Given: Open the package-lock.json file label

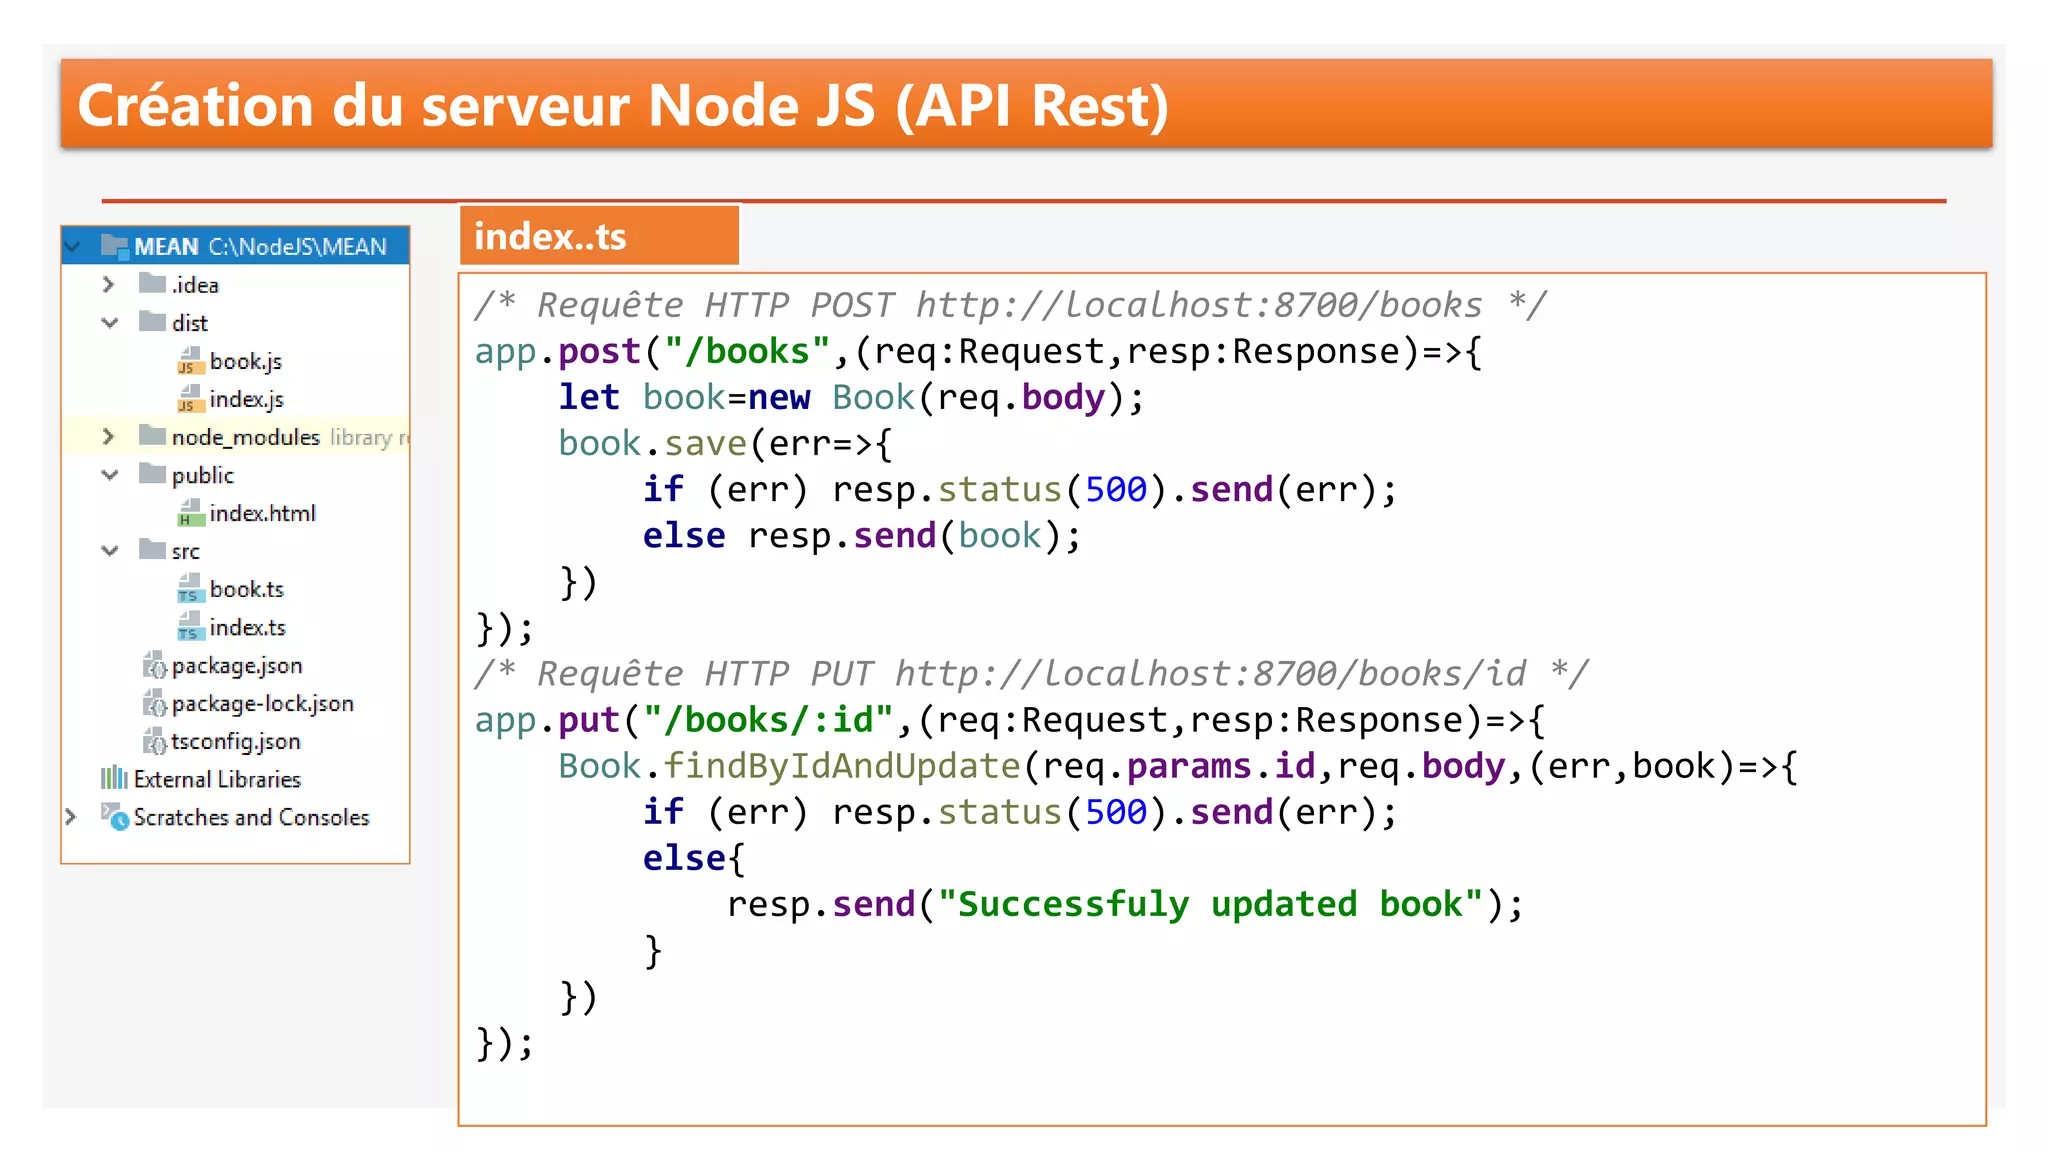Looking at the screenshot, I should click(263, 704).
